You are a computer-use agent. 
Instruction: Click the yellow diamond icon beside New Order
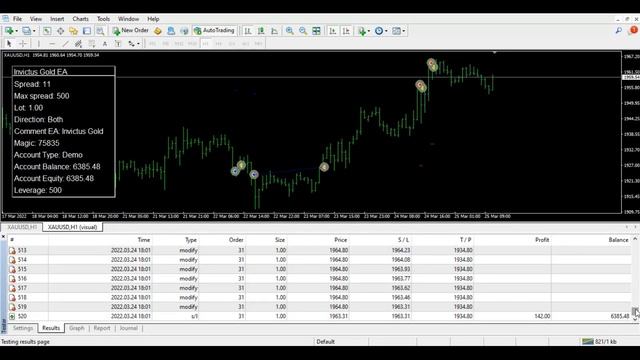158,31
